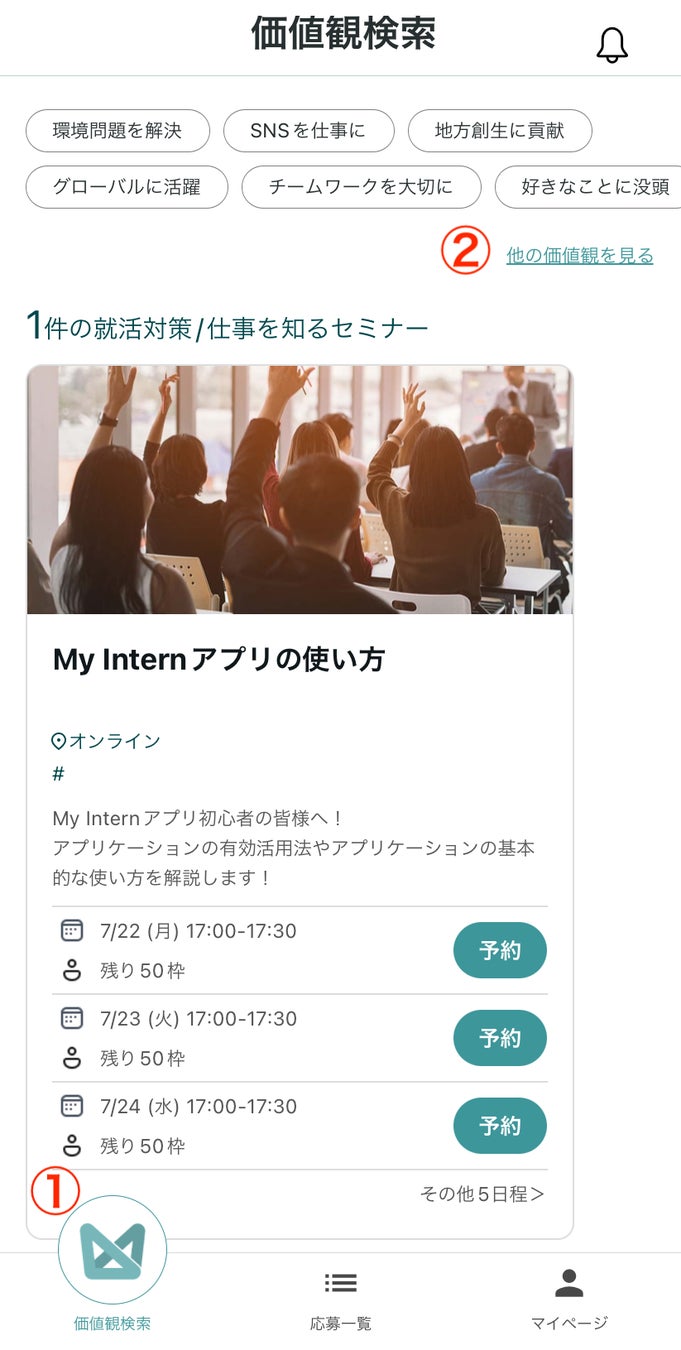Toggle the SNSを仕事に value chip
Image resolution: width=681 pixels, height=1350 pixels.
[x=308, y=131]
